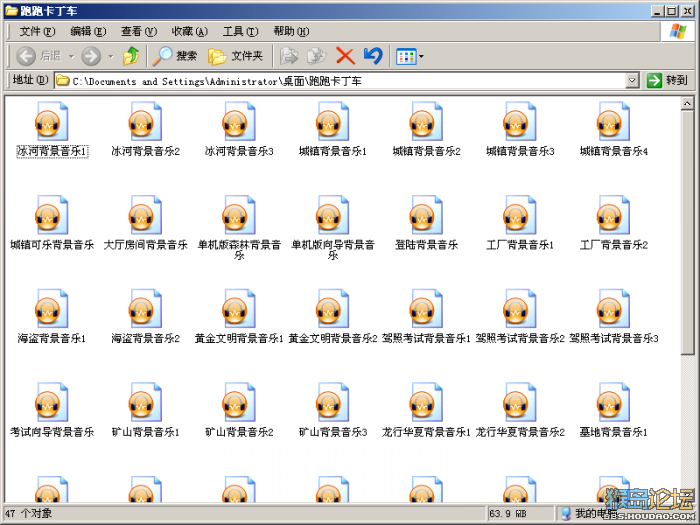The height and width of the screenshot is (525, 700).
Task: Click the 海盗背景音乐1 file name label
Action: [52, 338]
